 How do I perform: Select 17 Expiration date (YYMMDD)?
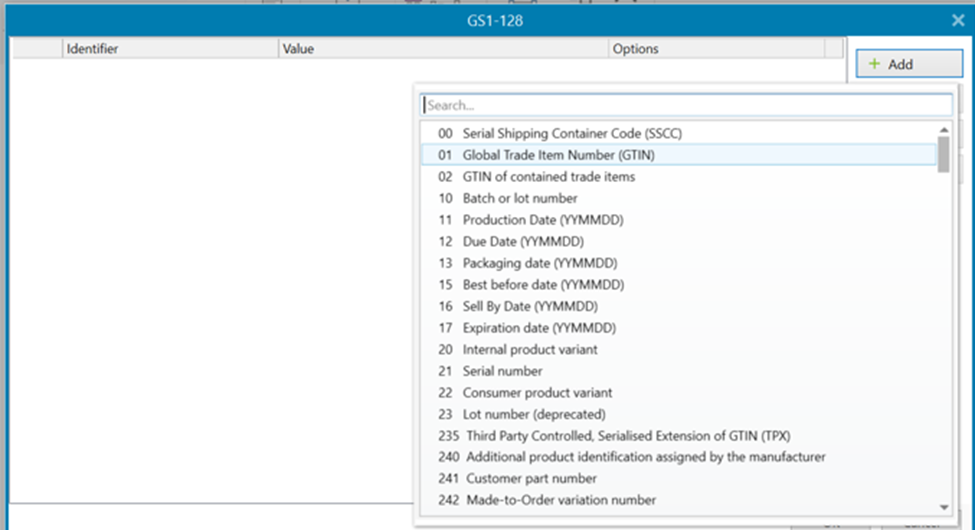click(539, 328)
